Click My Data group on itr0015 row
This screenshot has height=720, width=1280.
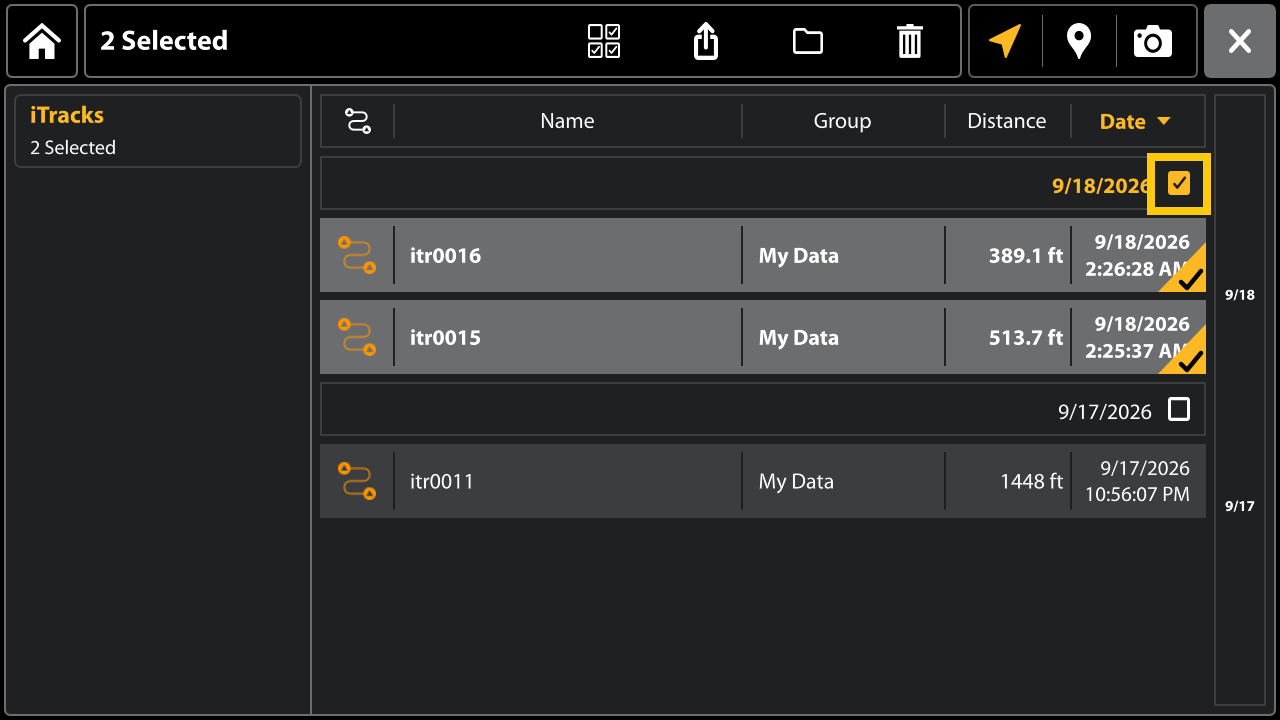coord(798,337)
